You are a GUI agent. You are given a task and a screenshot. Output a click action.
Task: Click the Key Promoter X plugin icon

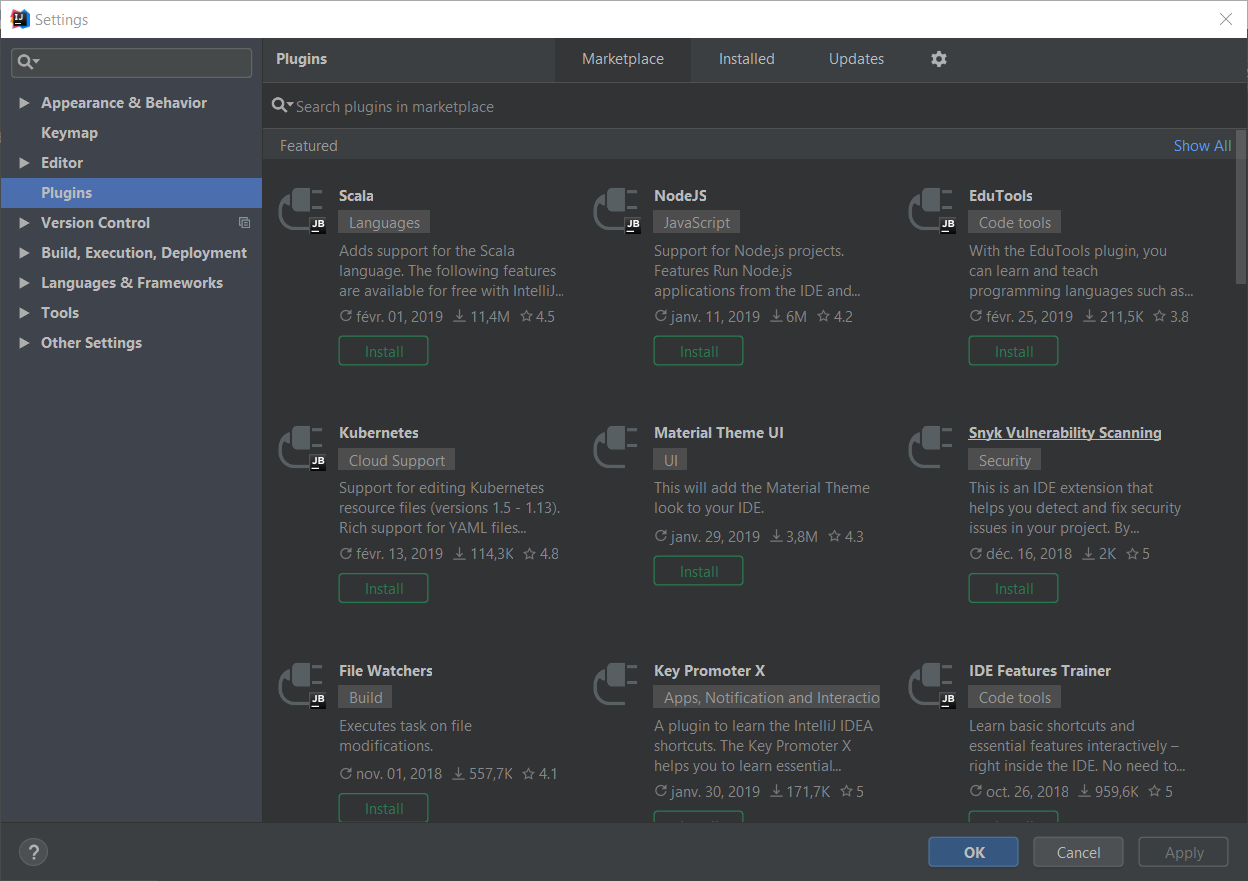[617, 686]
